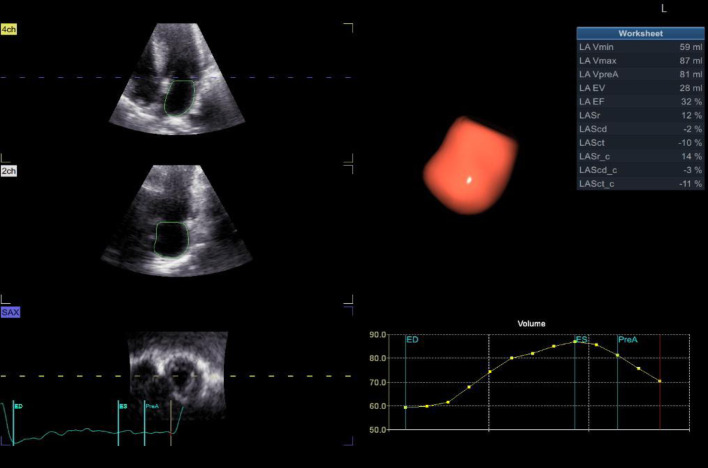
Task: Select the 4ch view label
Action: (9, 30)
